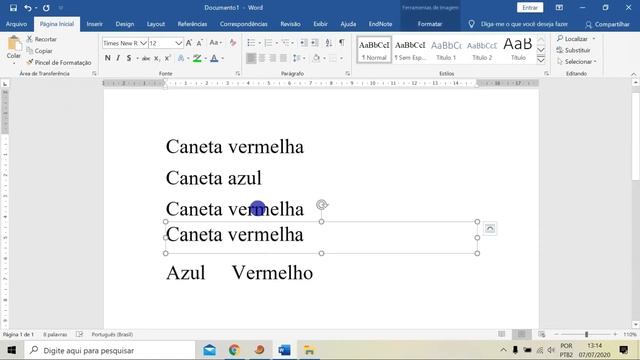The width and height of the screenshot is (640, 360).
Task: Decrease paragraph indent
Action: 304,42
